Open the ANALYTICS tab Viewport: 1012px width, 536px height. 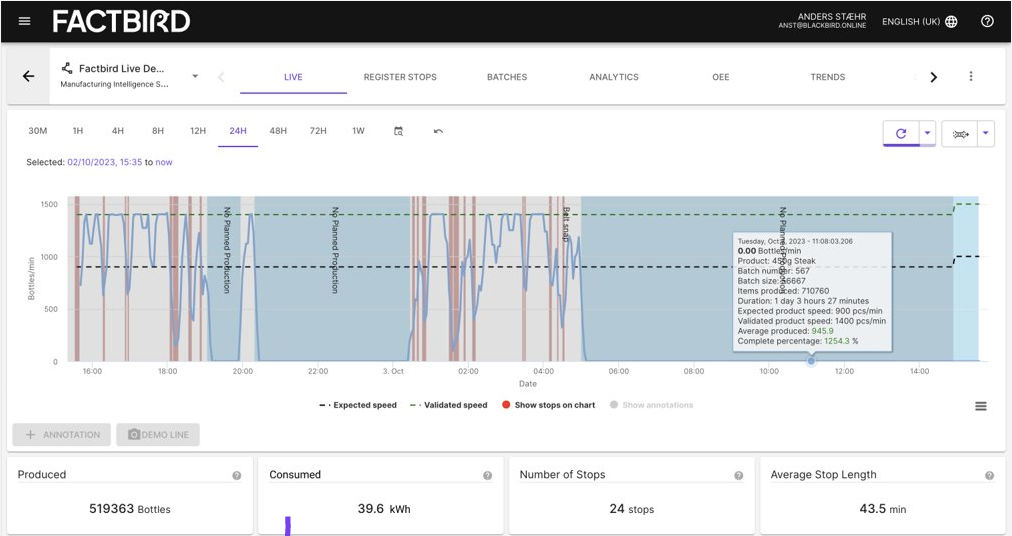(x=614, y=77)
